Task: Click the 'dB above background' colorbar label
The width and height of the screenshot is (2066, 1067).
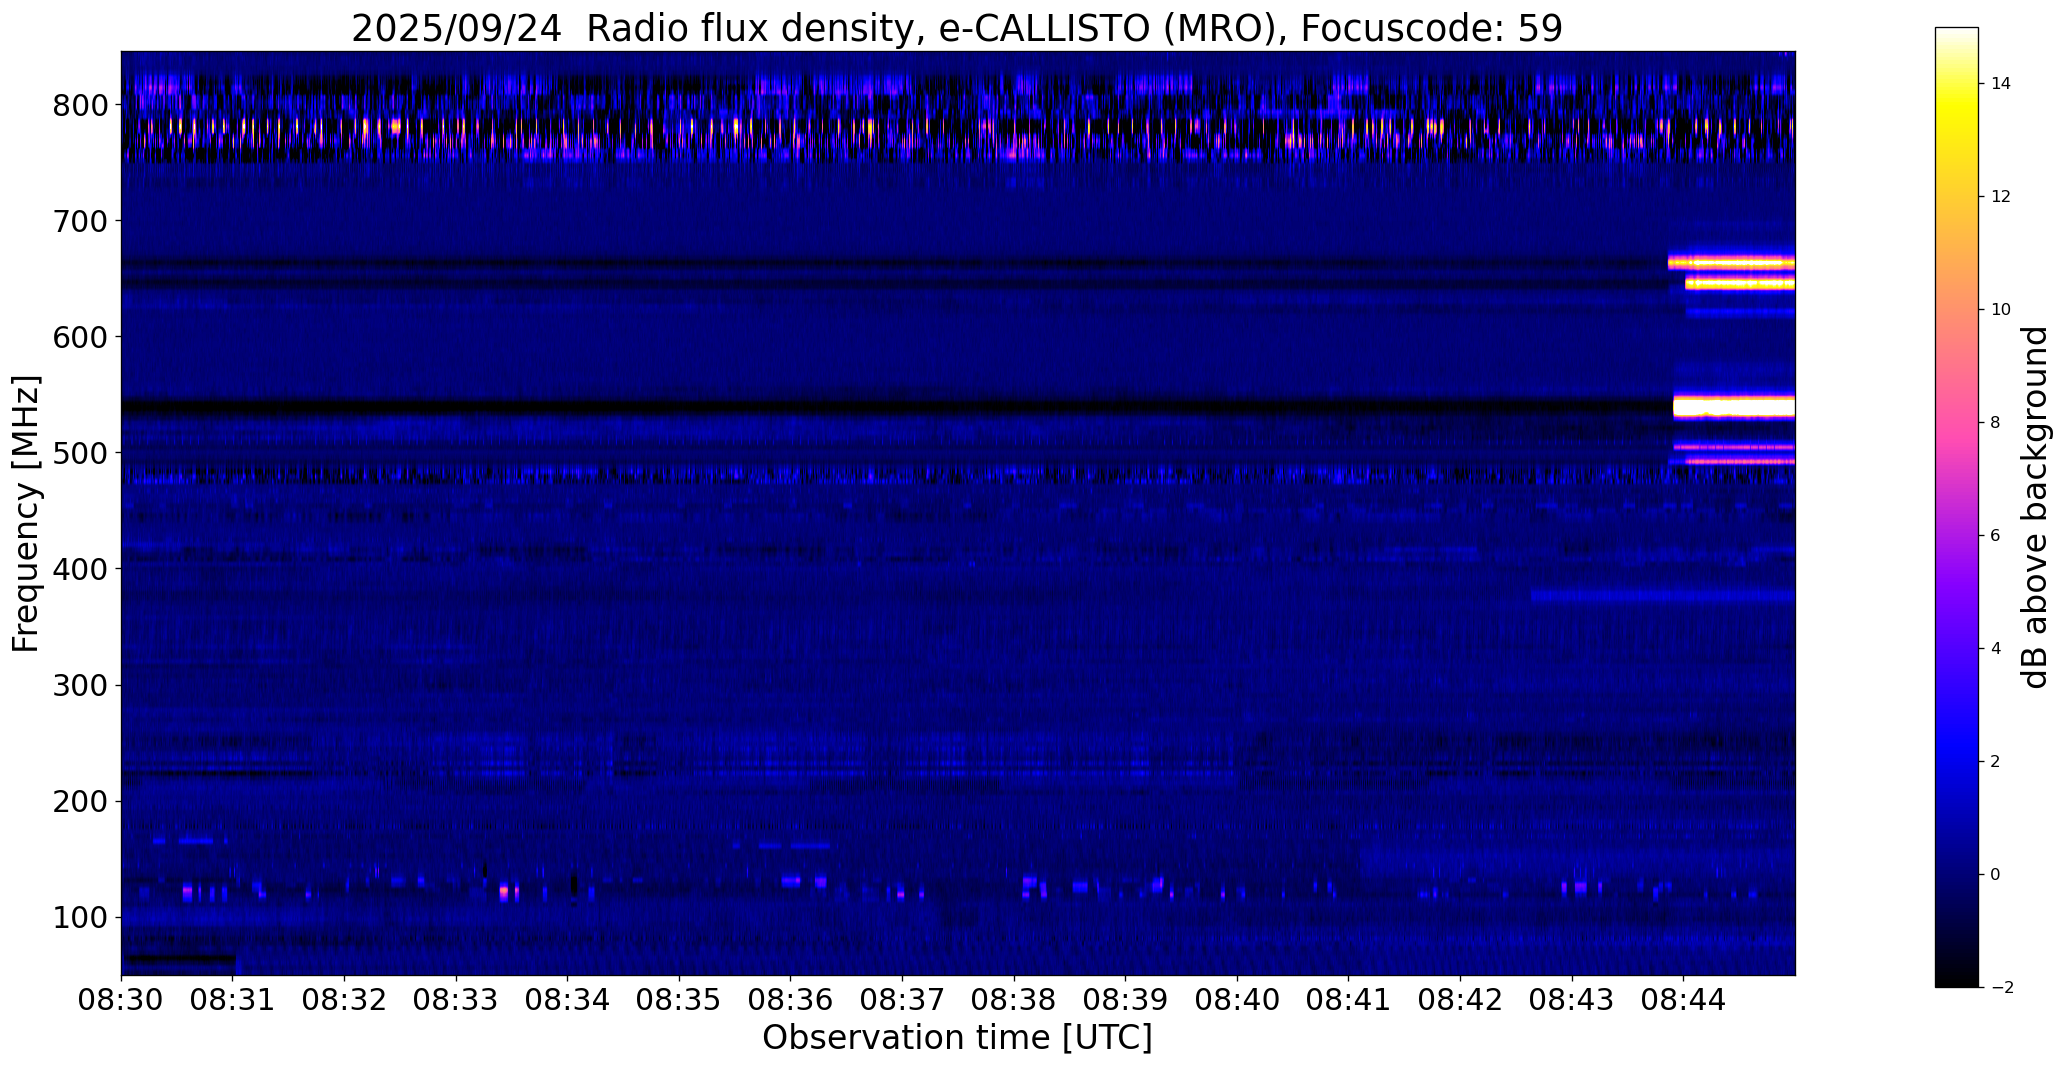Action: click(2035, 507)
